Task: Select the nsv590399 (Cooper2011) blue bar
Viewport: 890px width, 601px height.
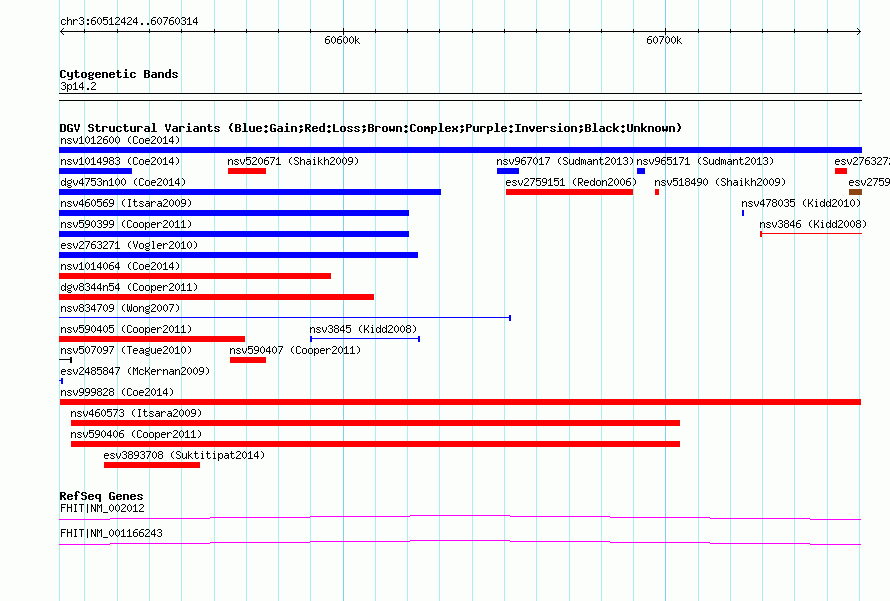Action: (234, 234)
